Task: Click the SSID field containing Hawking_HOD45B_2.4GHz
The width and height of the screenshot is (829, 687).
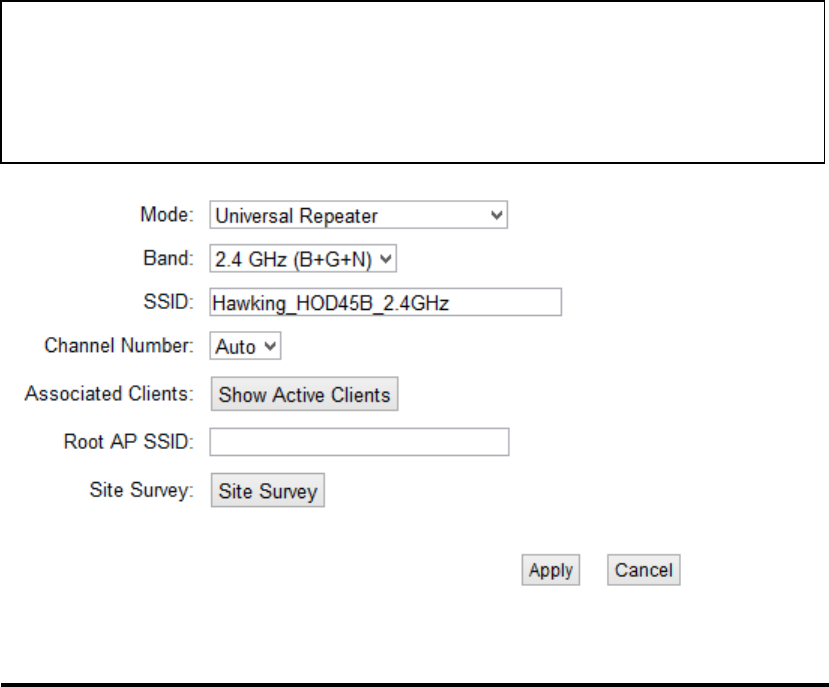Action: click(x=385, y=303)
